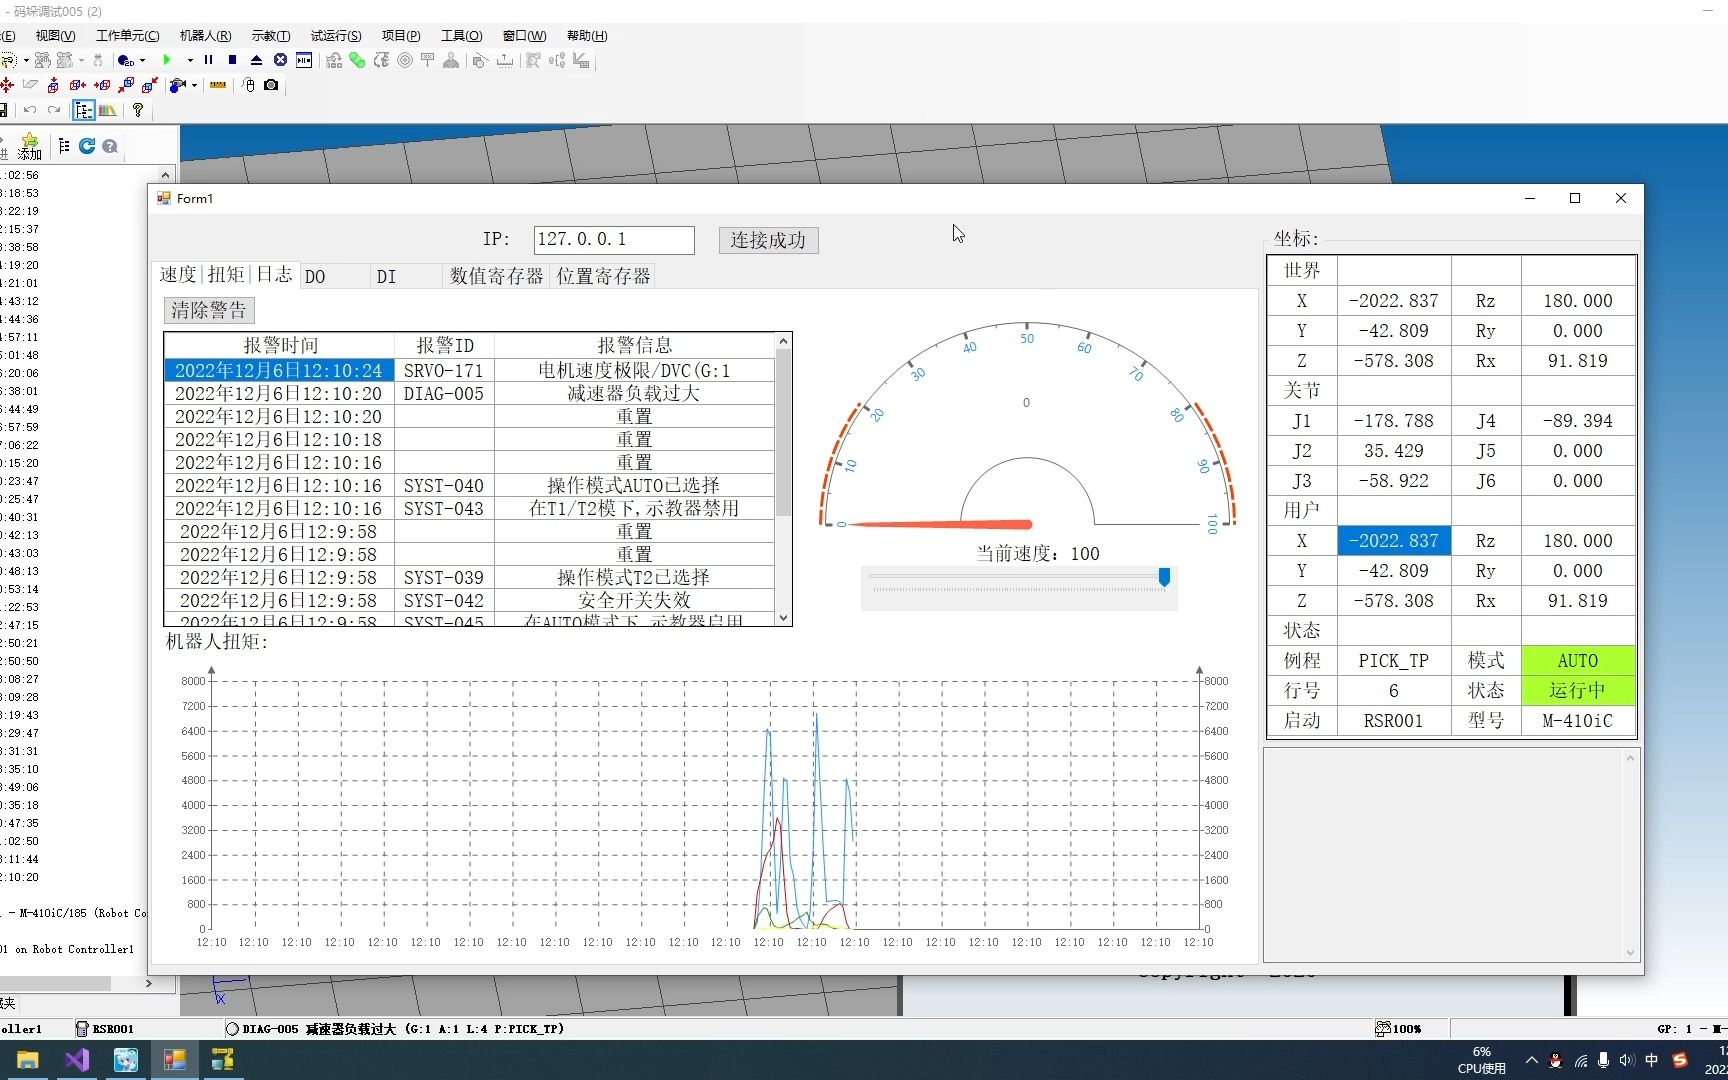1728x1080 pixels.
Task: Click the highlighted user X -2022.837 cell
Action: (x=1394, y=541)
